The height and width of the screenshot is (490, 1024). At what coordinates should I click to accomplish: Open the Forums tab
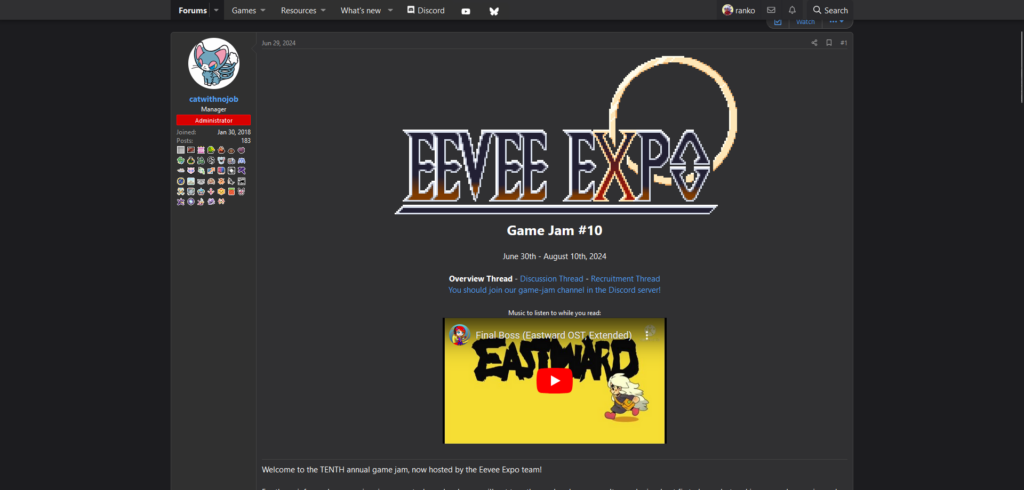pos(193,10)
